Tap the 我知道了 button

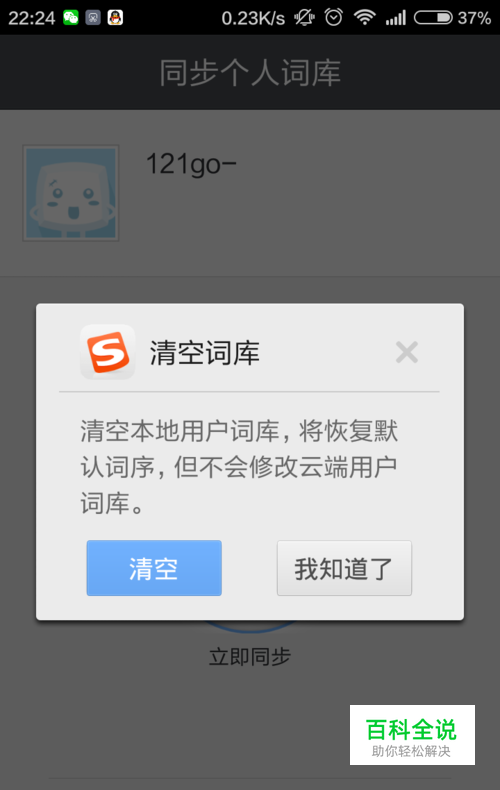(344, 568)
